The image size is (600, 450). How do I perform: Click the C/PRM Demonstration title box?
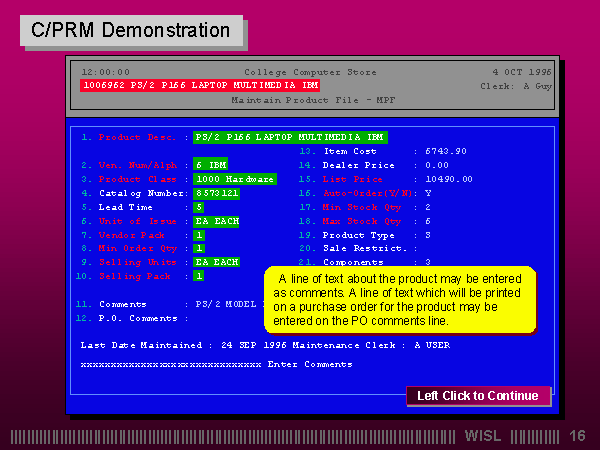point(130,30)
